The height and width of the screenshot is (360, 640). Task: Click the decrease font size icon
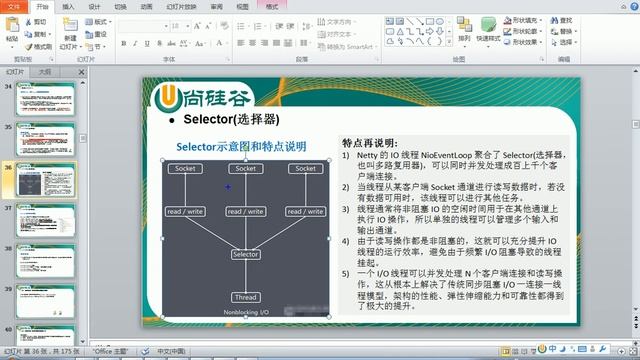point(208,26)
